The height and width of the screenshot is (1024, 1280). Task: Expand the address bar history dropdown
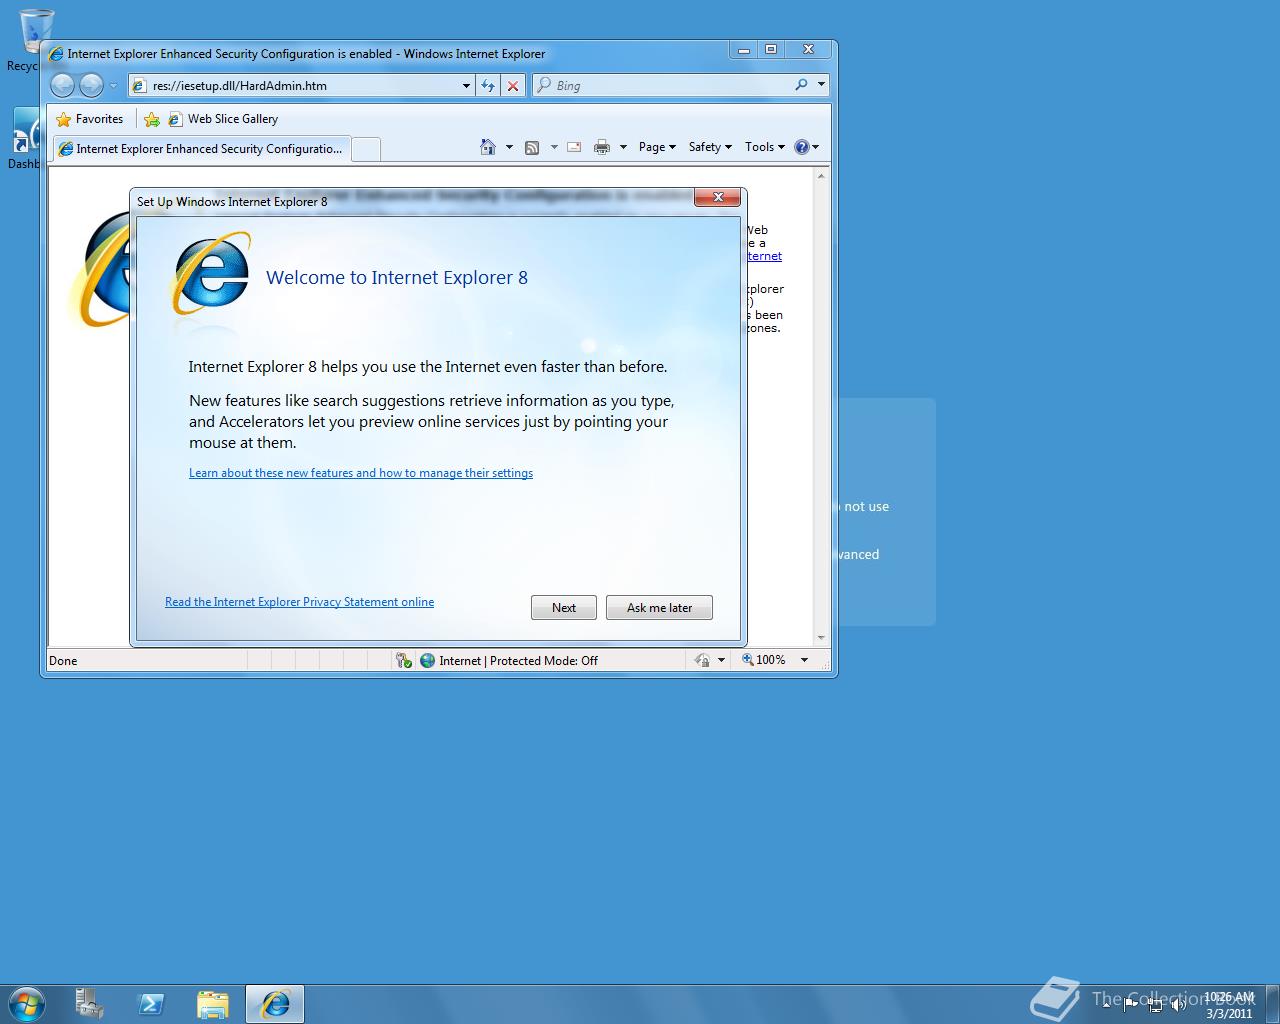[x=466, y=86]
